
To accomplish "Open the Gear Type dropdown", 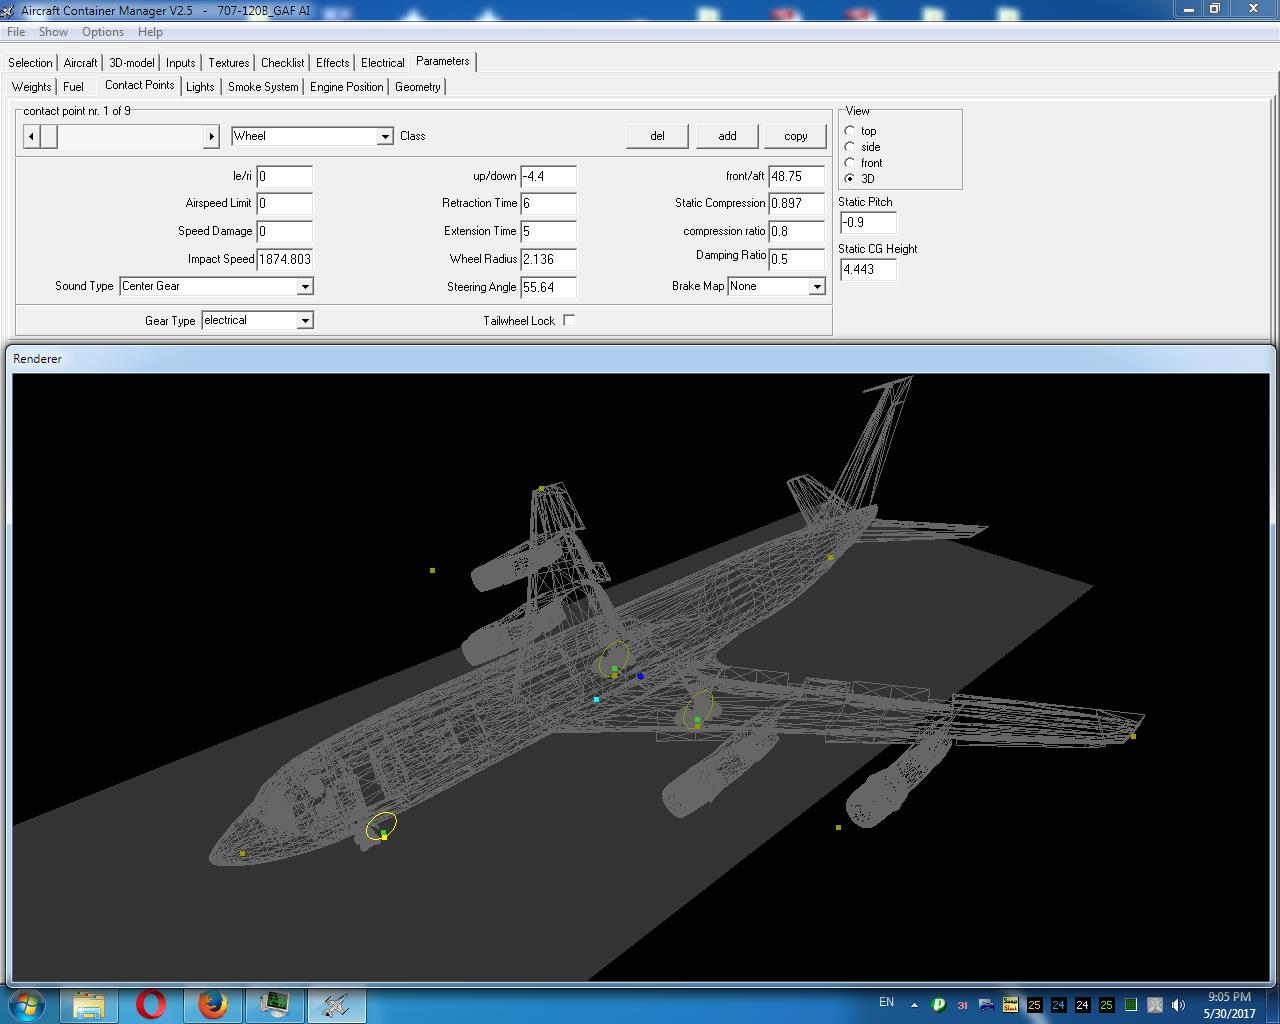I will (305, 321).
